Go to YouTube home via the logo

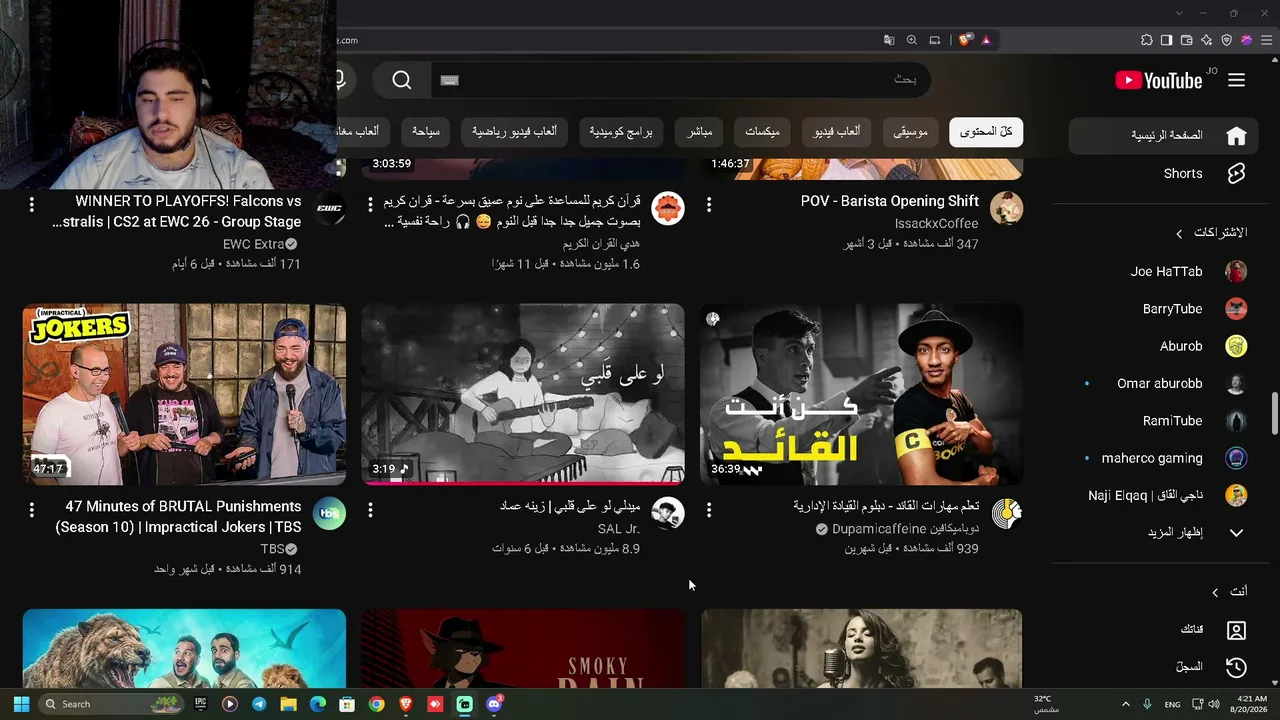(1159, 80)
